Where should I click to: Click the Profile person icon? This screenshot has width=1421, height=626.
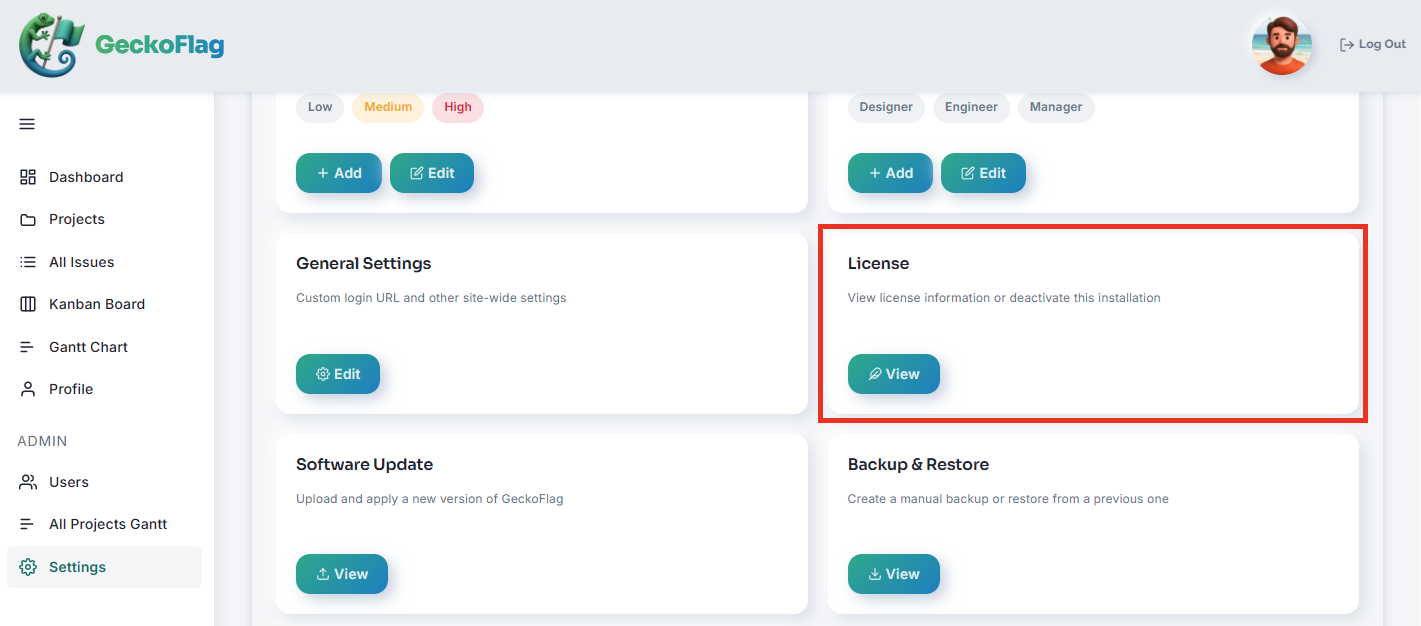28,389
